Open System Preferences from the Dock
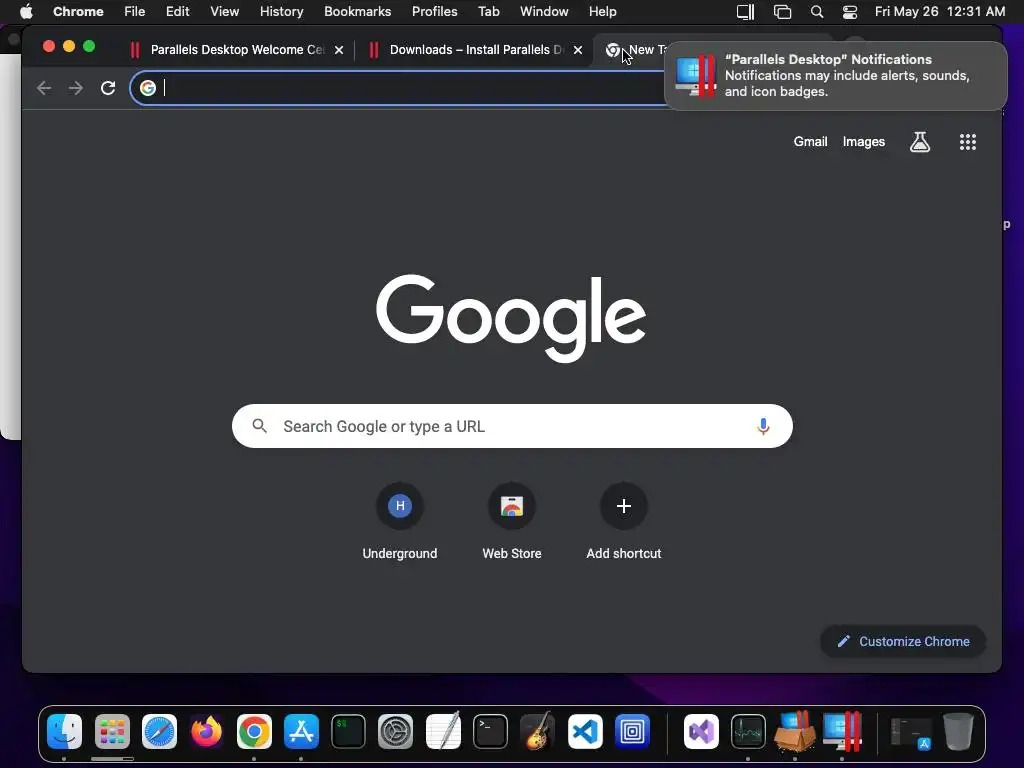This screenshot has height=768, width=1024. pyautogui.click(x=396, y=731)
